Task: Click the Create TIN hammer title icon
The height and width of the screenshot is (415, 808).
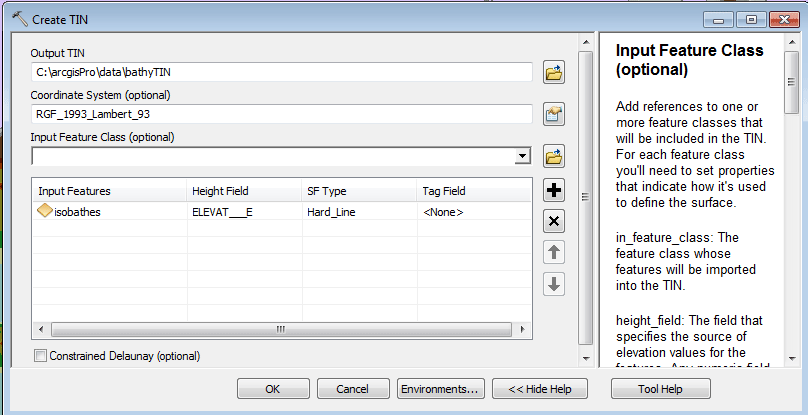Action: (18, 18)
